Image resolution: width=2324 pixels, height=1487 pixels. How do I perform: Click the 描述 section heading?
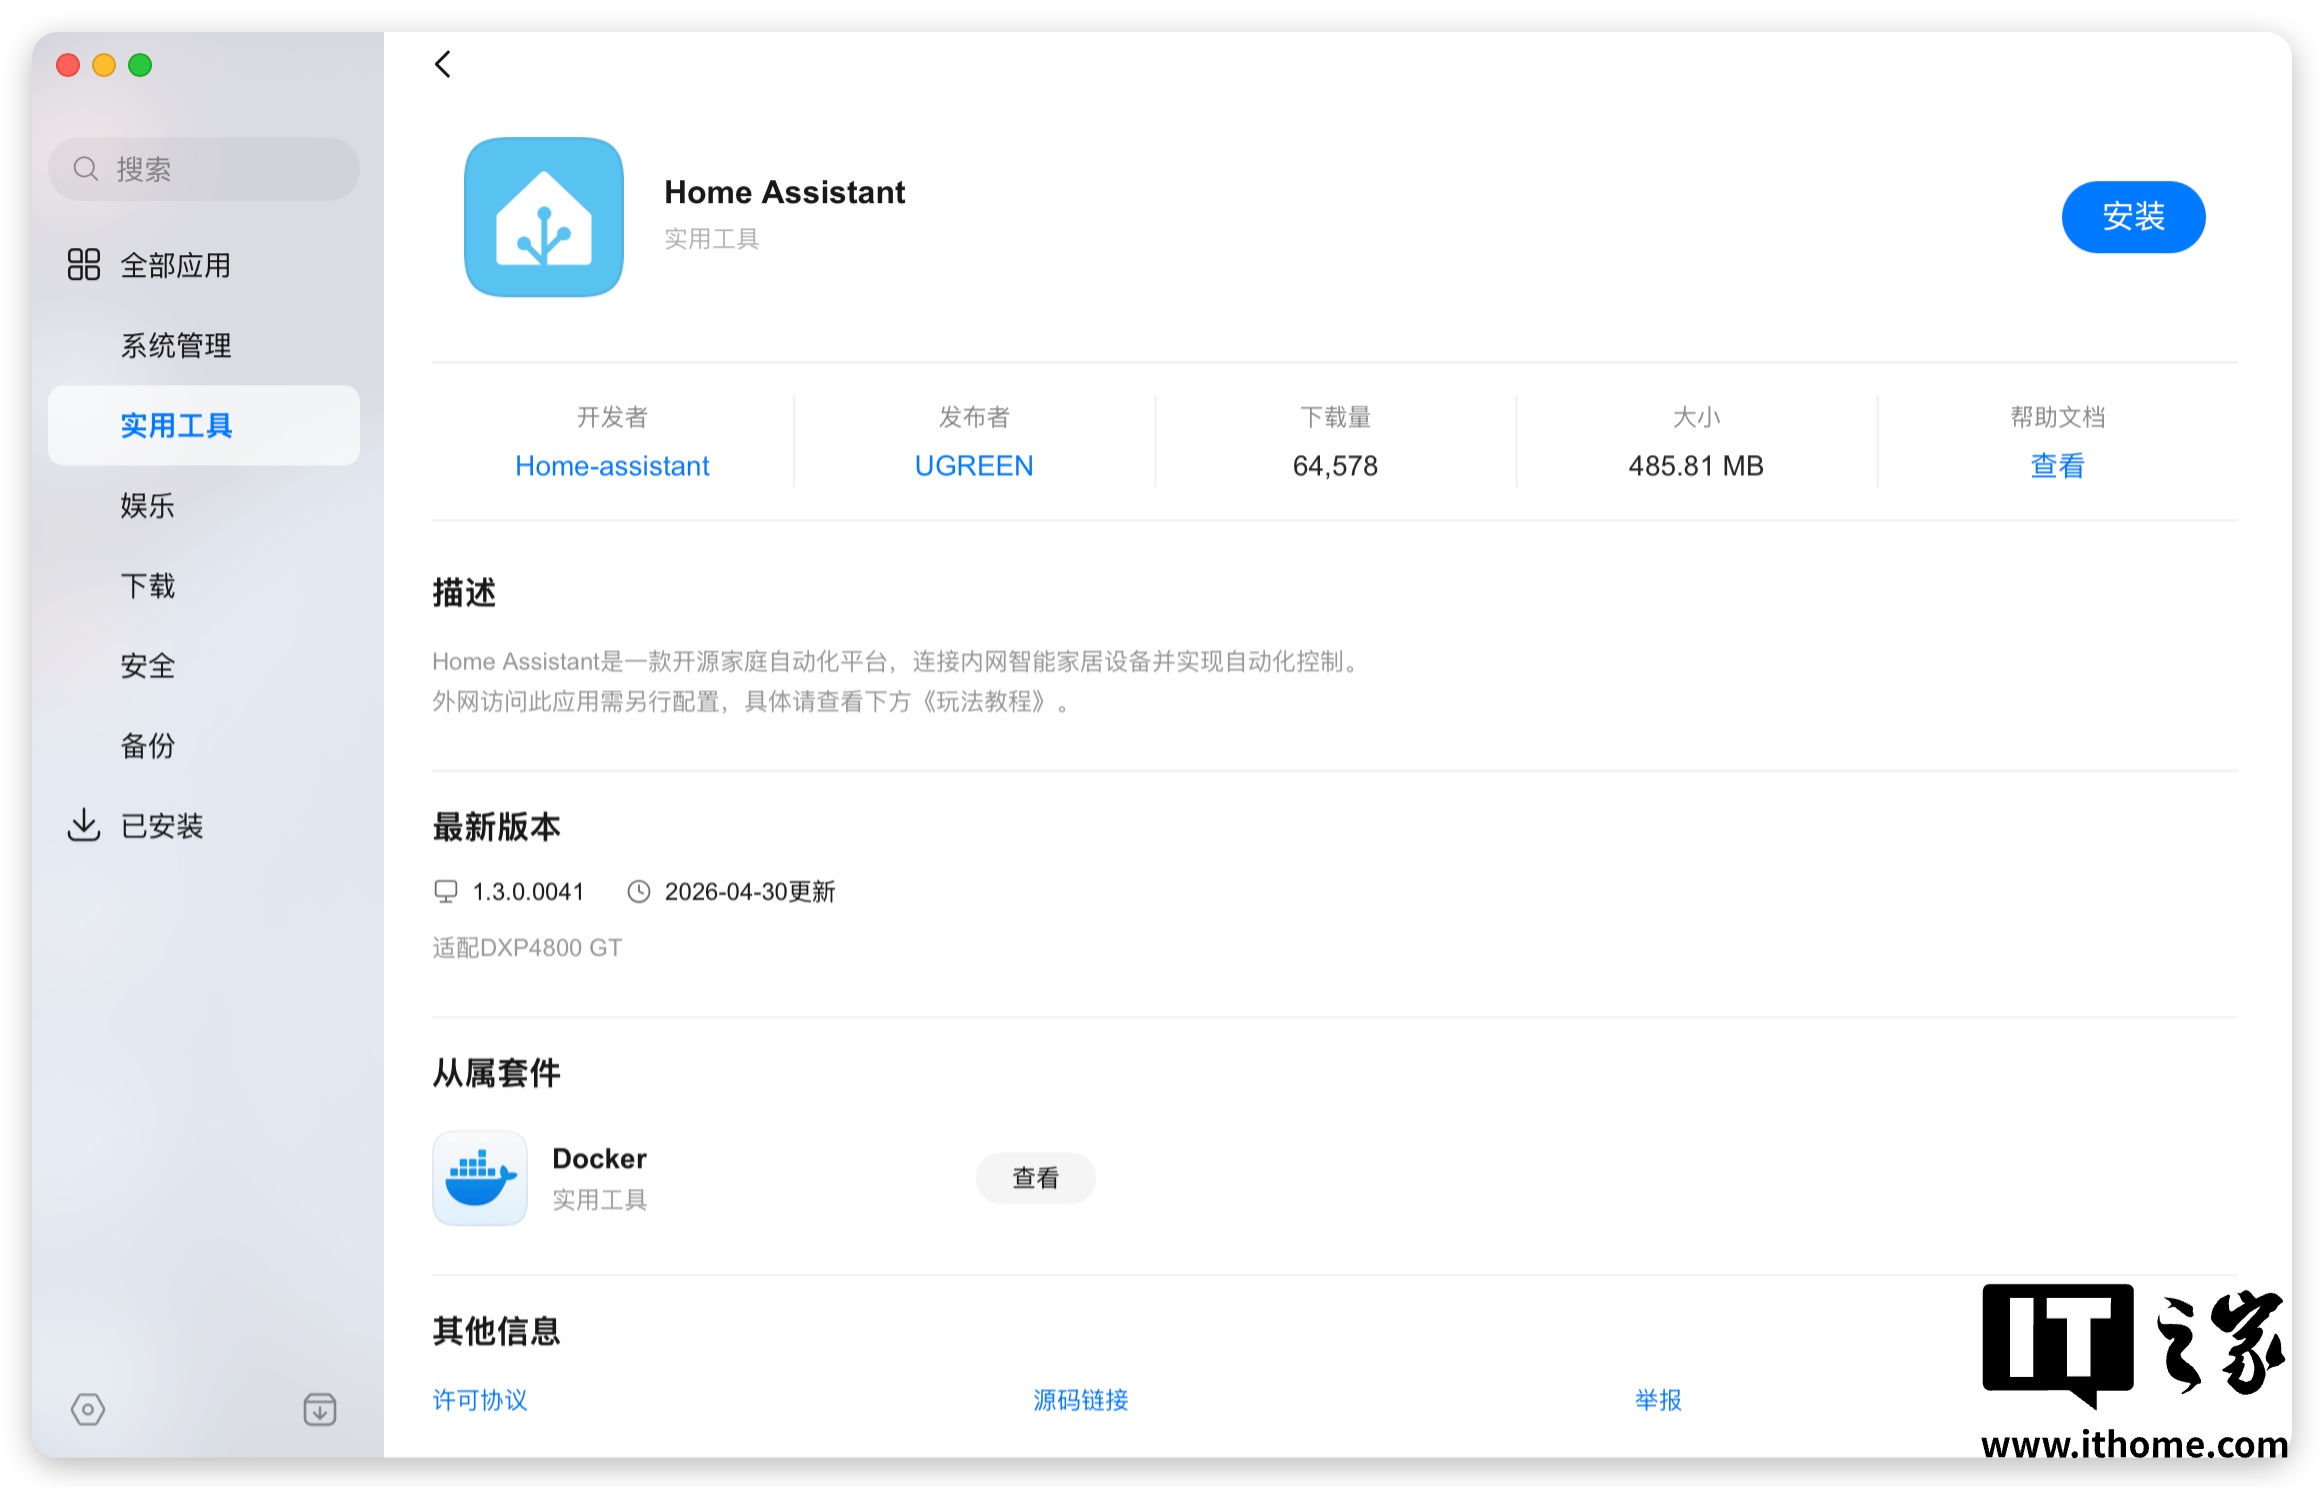(464, 592)
